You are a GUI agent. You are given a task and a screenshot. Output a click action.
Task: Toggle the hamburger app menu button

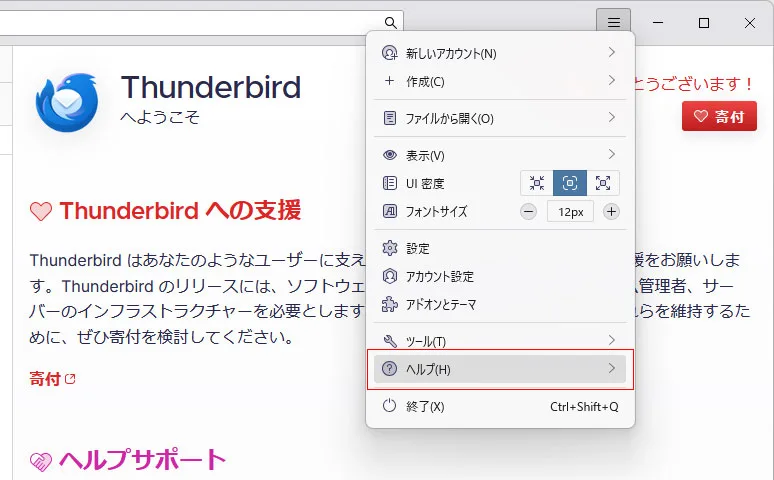point(614,22)
